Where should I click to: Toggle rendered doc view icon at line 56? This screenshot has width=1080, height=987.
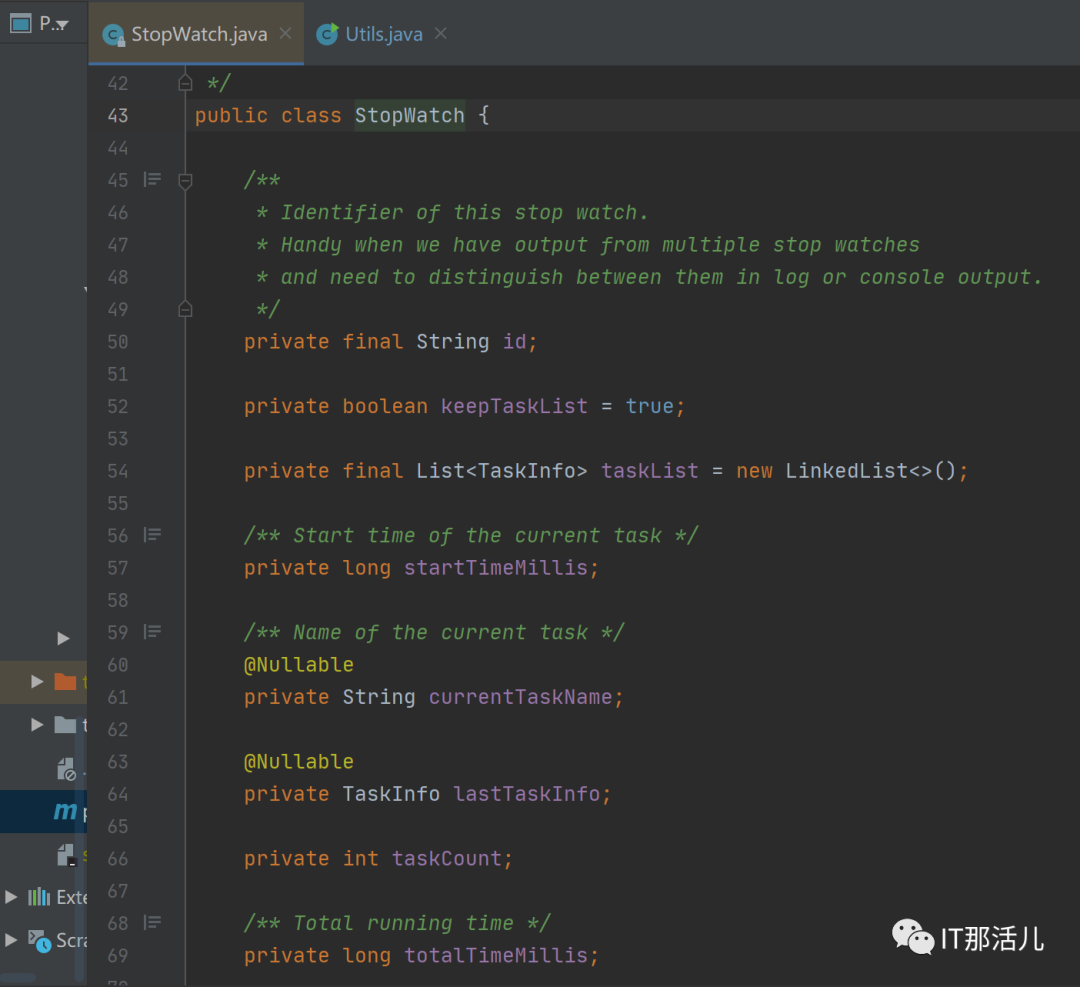tap(152, 534)
